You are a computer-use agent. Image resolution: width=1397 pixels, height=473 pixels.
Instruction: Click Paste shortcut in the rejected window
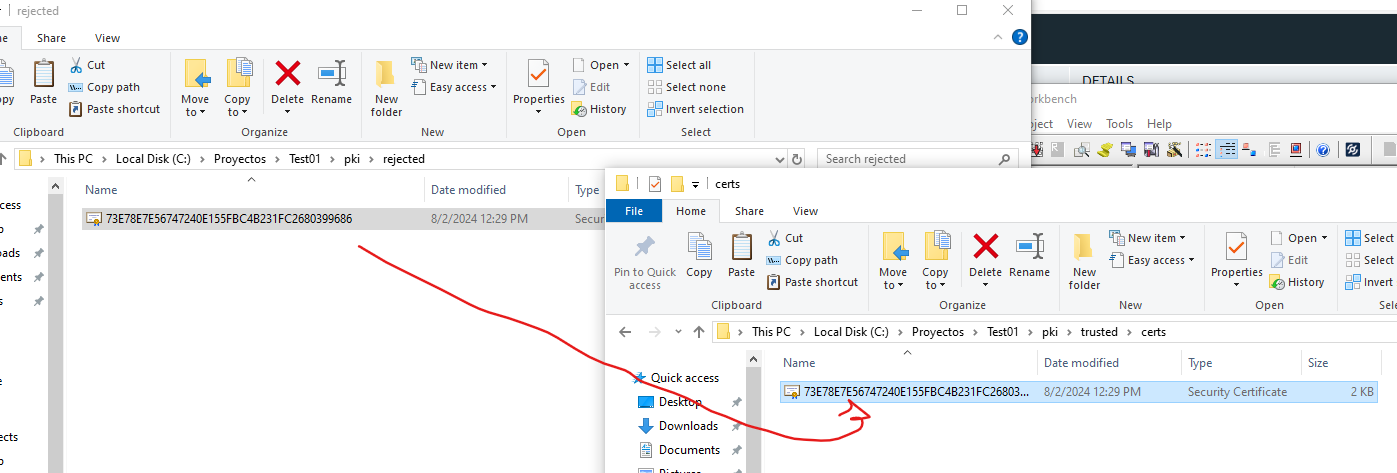[114, 109]
